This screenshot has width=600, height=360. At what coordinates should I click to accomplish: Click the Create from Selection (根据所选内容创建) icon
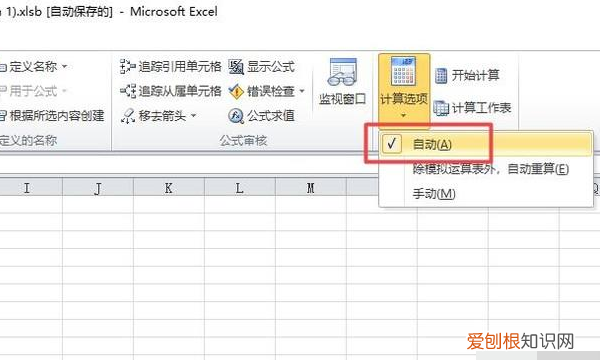click(3, 116)
